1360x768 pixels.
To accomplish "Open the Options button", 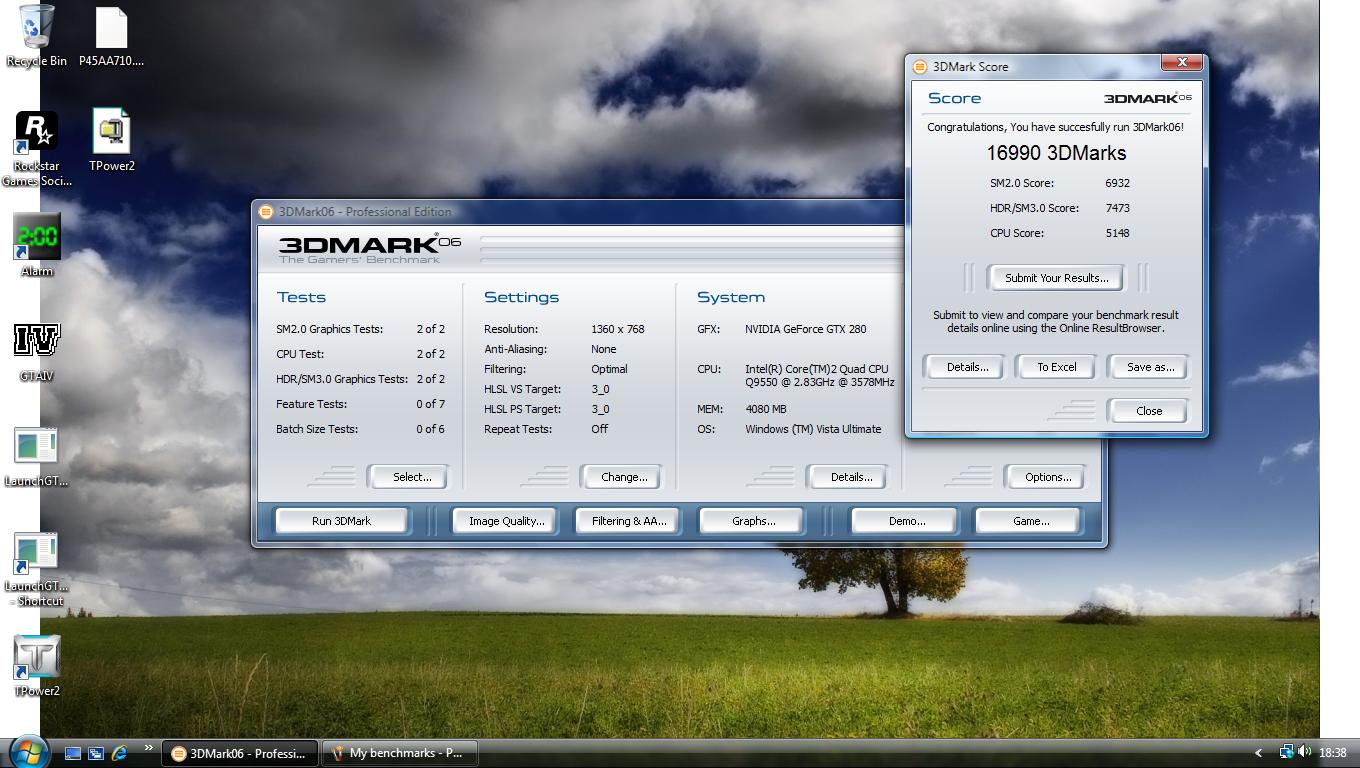I will pos(1047,477).
